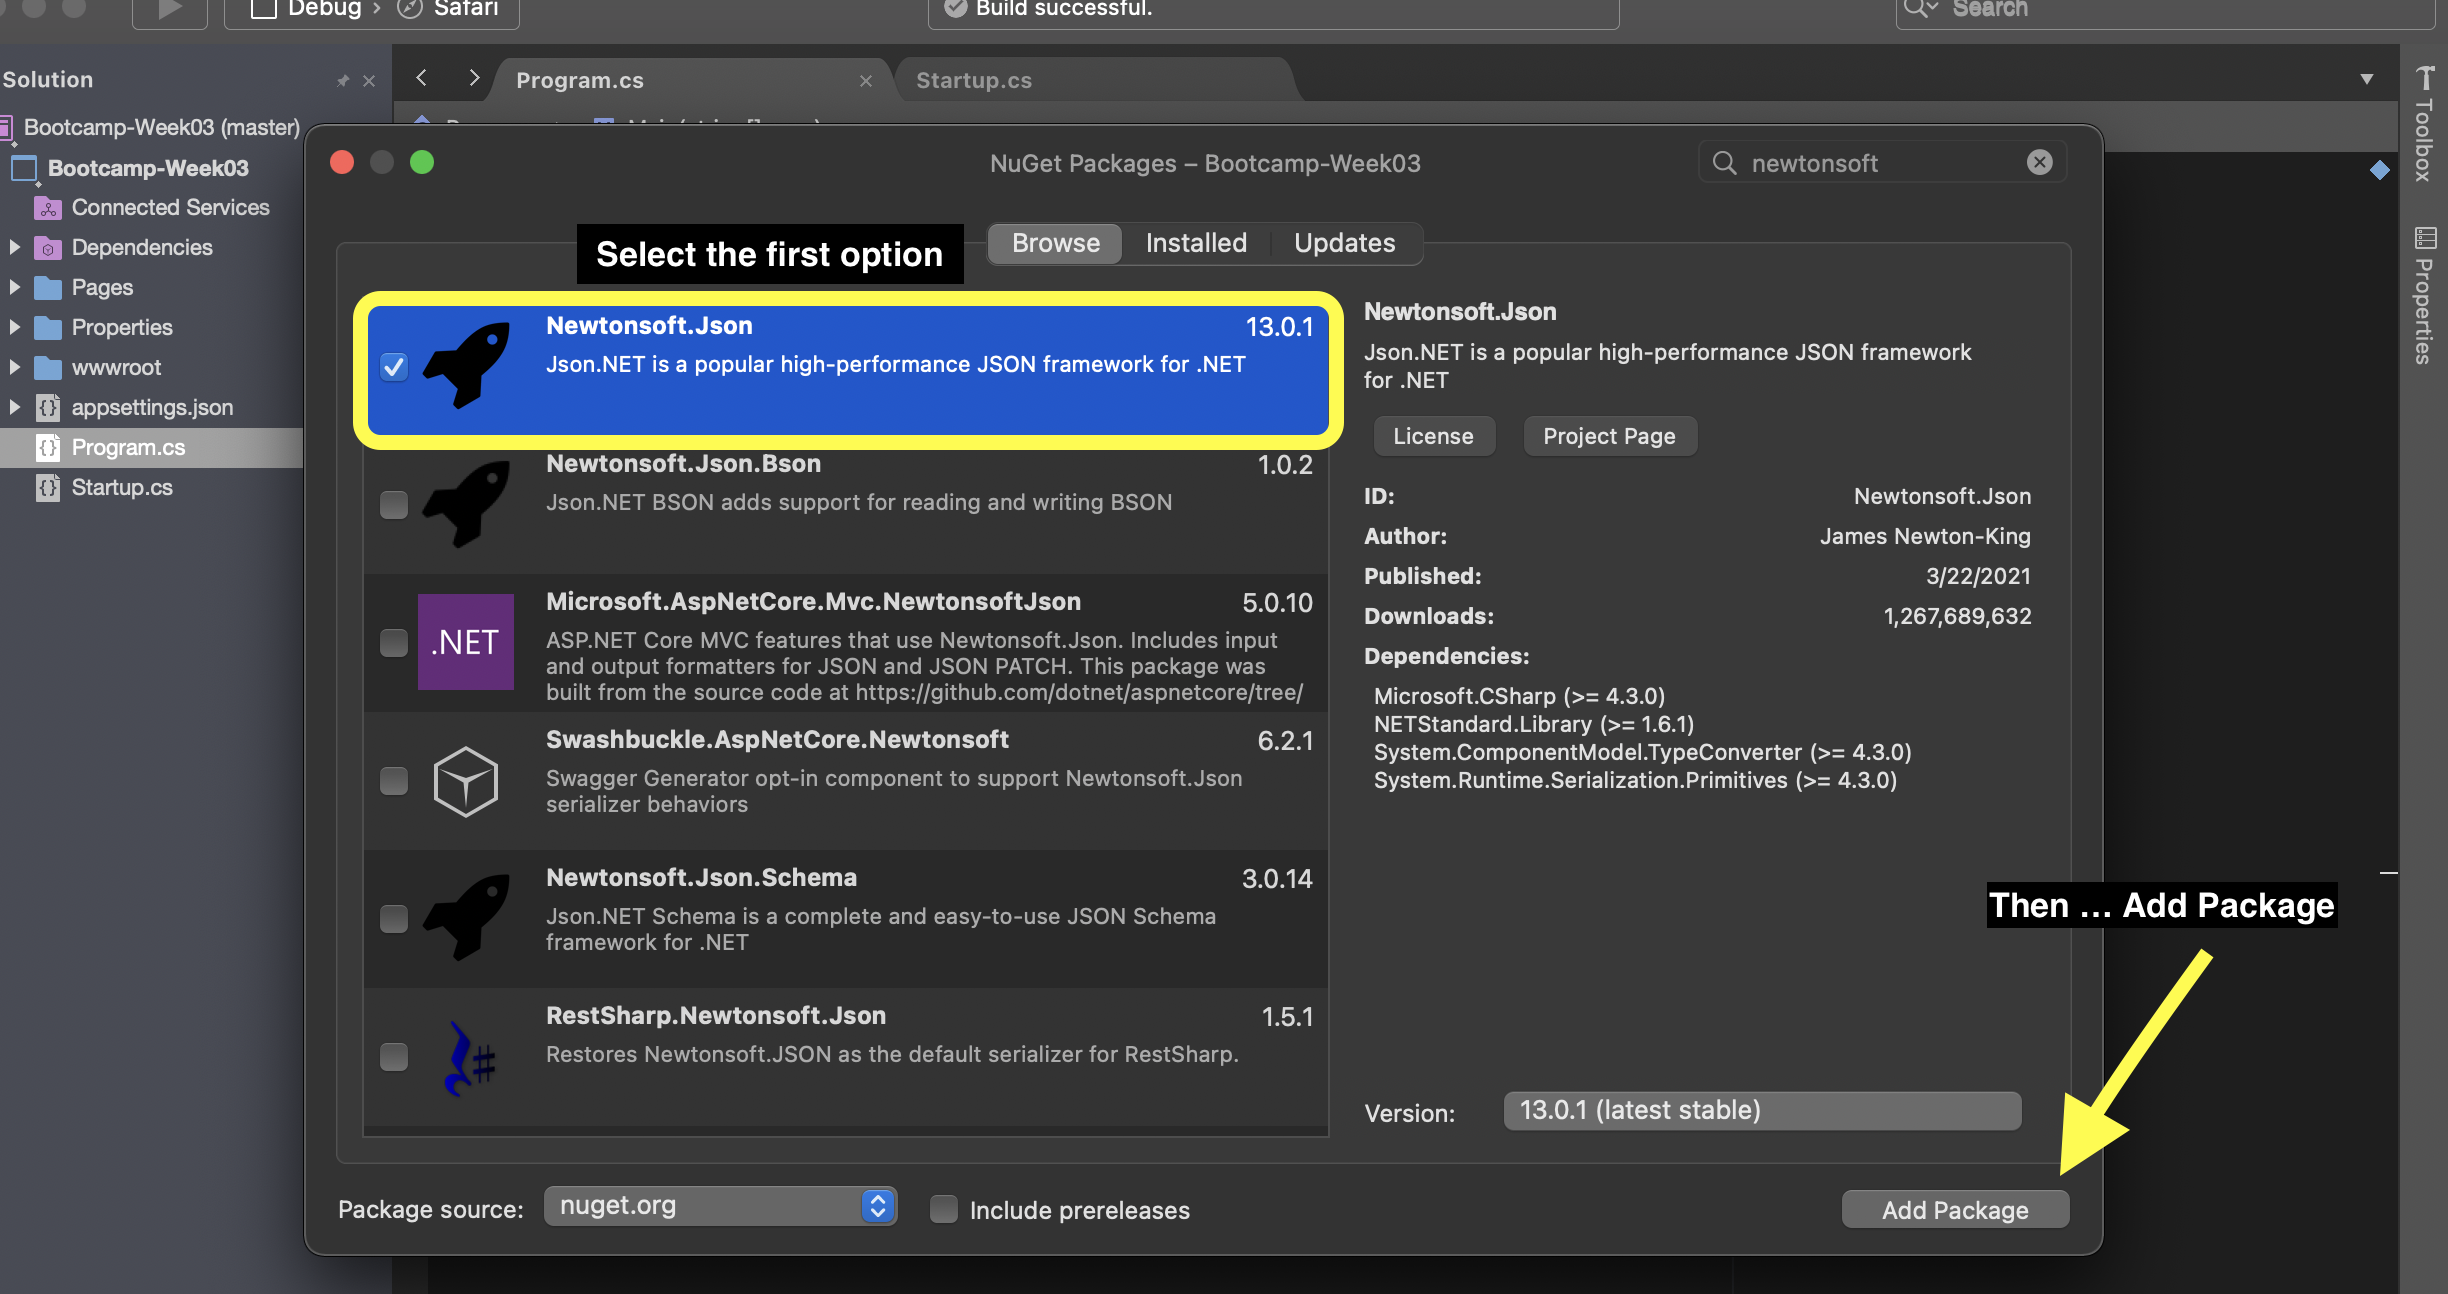The image size is (2448, 1294).
Task: Navigate back with the left arrow
Action: (422, 78)
